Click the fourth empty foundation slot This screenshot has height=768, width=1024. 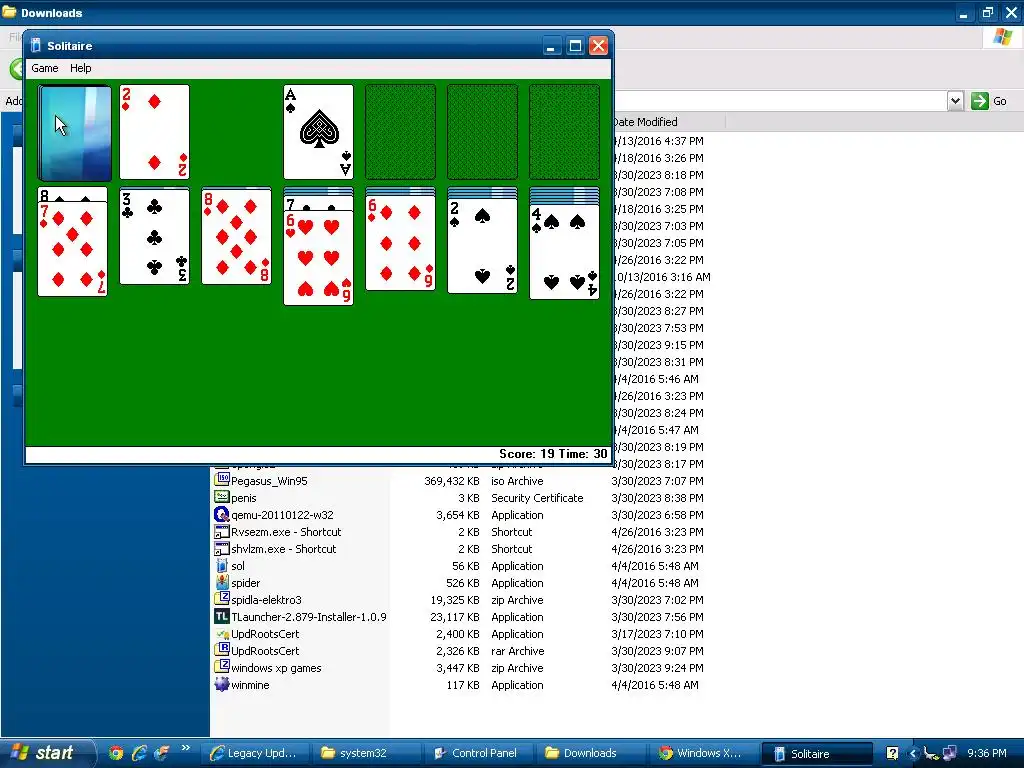pyautogui.click(x=564, y=132)
